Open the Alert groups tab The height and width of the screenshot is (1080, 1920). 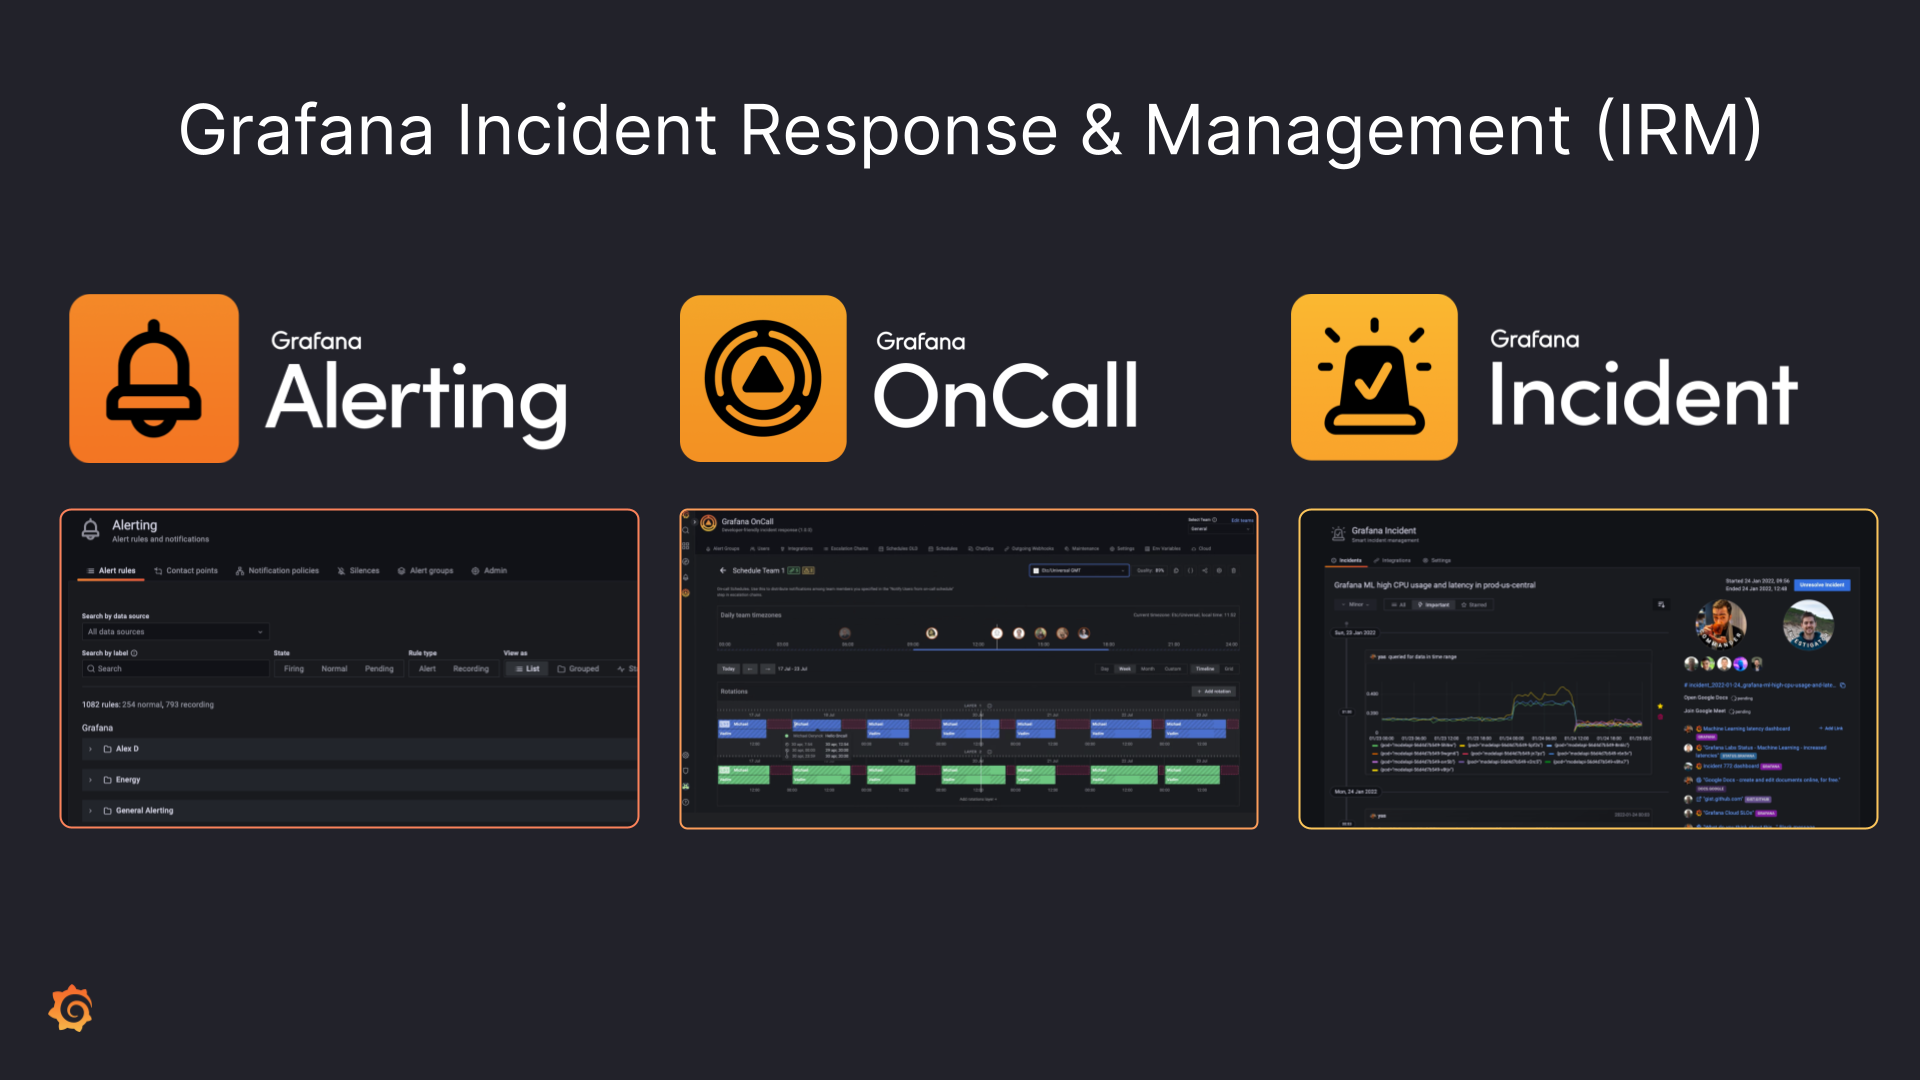pyautogui.click(x=425, y=571)
